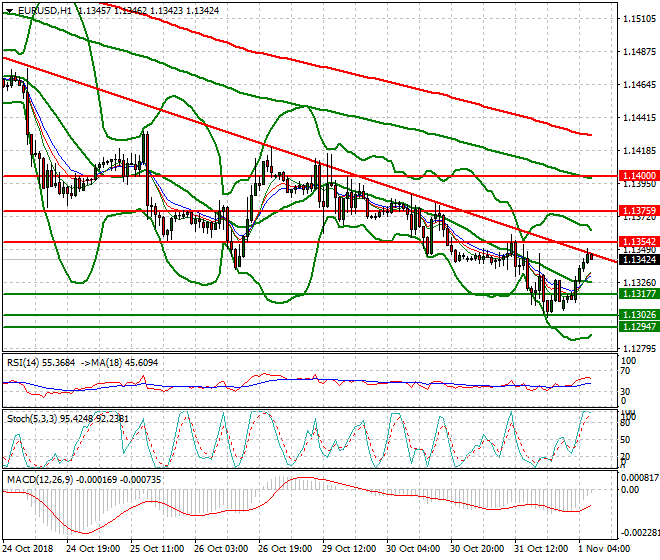Click the 1.12795 price scale value
The width and height of the screenshot is (660, 560).
pos(639,349)
